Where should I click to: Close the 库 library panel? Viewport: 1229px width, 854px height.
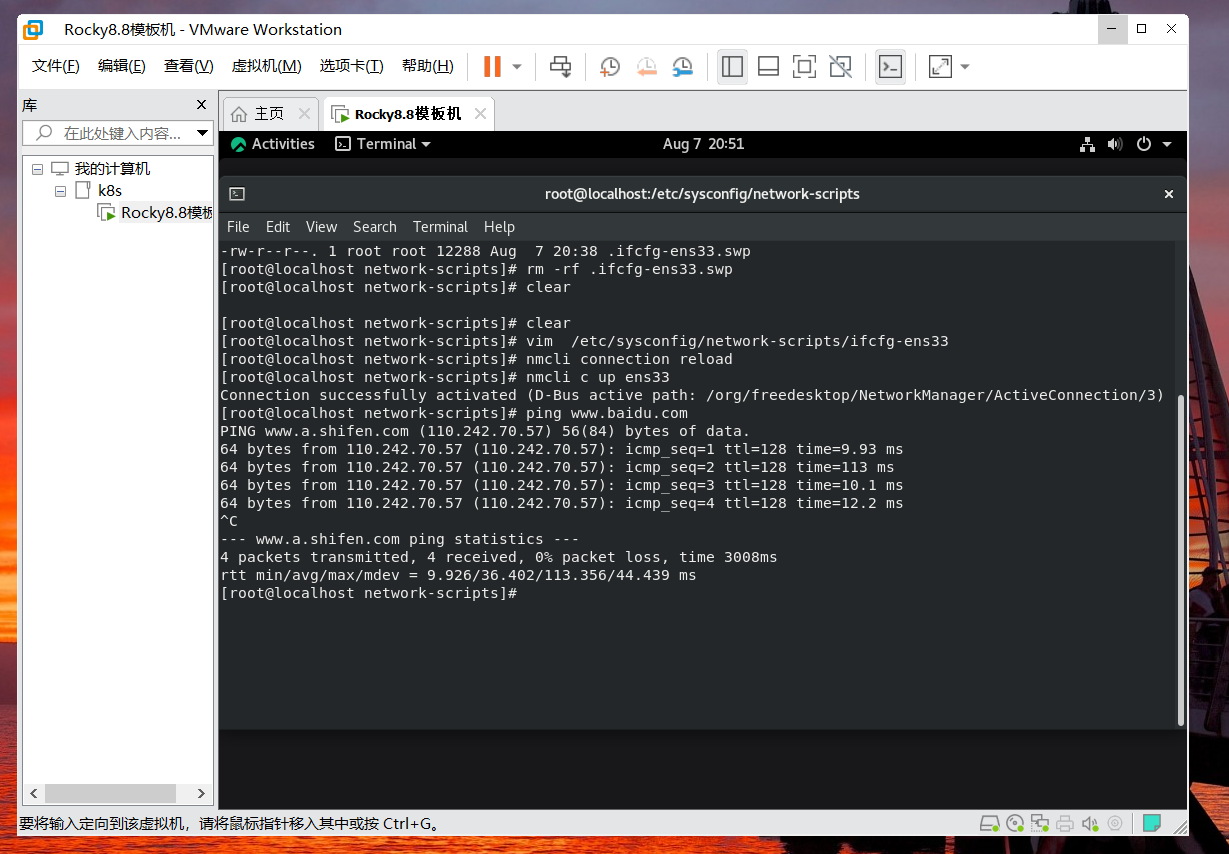(x=201, y=104)
